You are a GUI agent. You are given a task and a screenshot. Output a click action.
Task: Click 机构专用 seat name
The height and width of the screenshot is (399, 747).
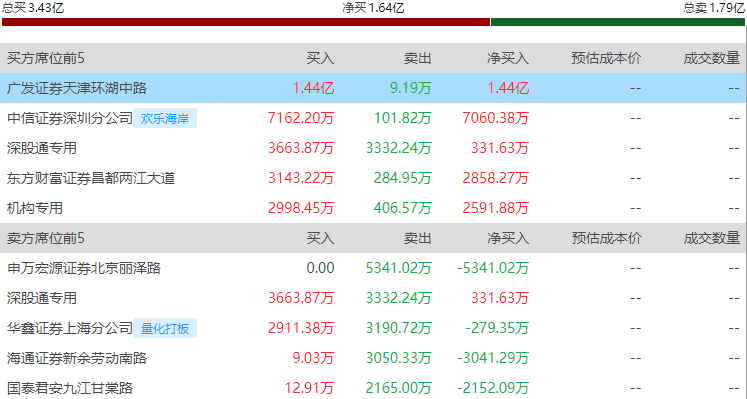[x=35, y=208]
